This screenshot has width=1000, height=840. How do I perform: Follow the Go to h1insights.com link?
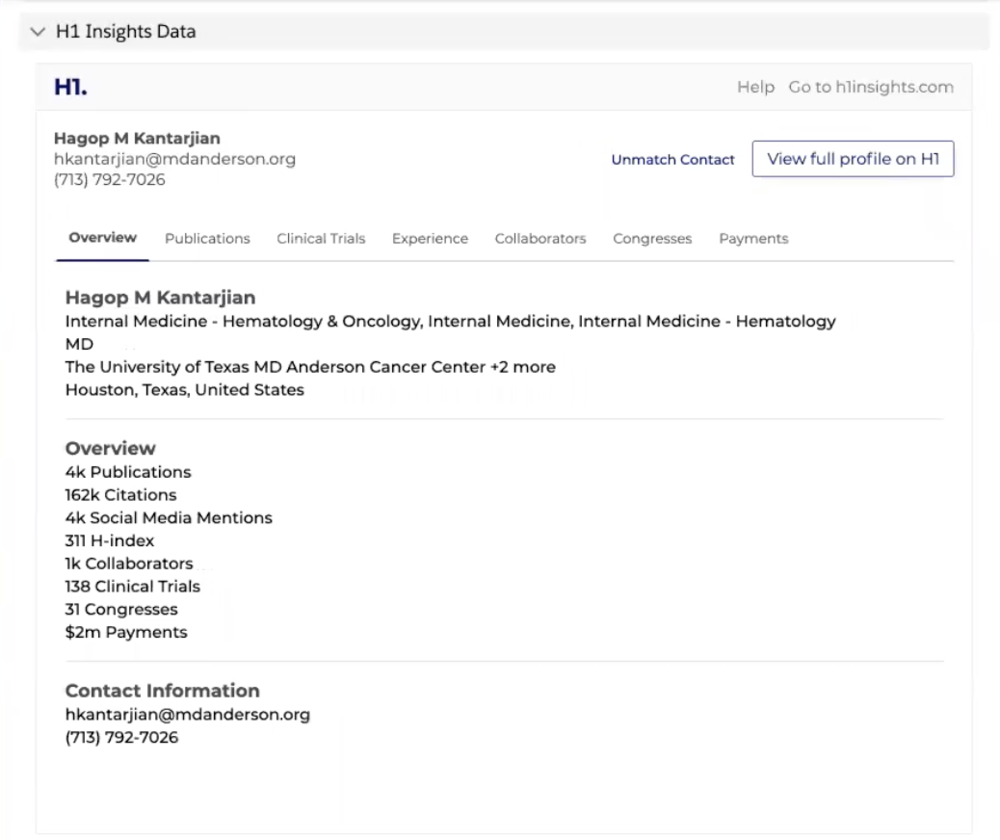click(x=871, y=87)
